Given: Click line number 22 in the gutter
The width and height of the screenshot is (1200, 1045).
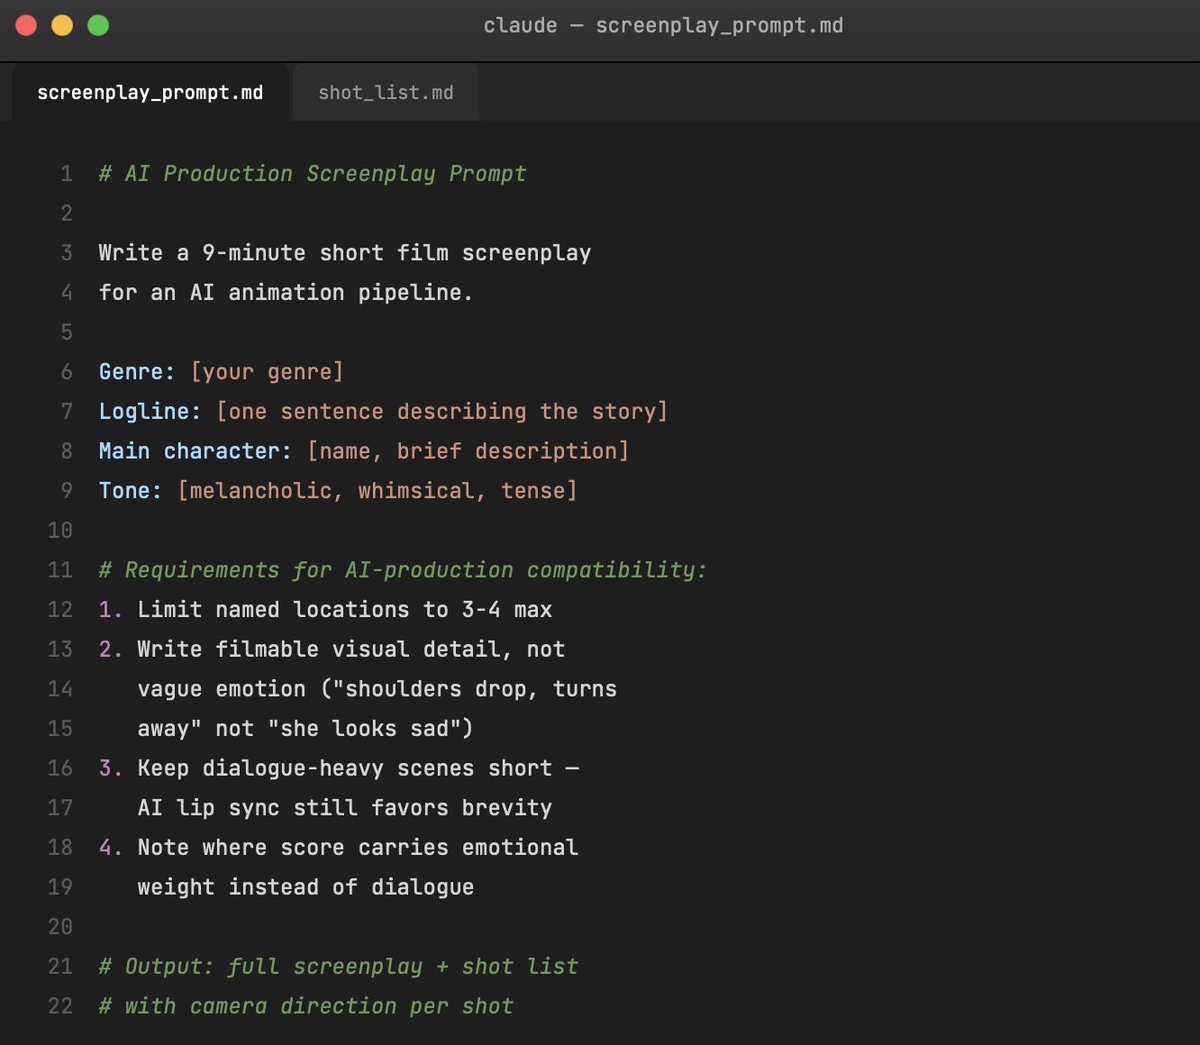Looking at the screenshot, I should pyautogui.click(x=60, y=1006).
